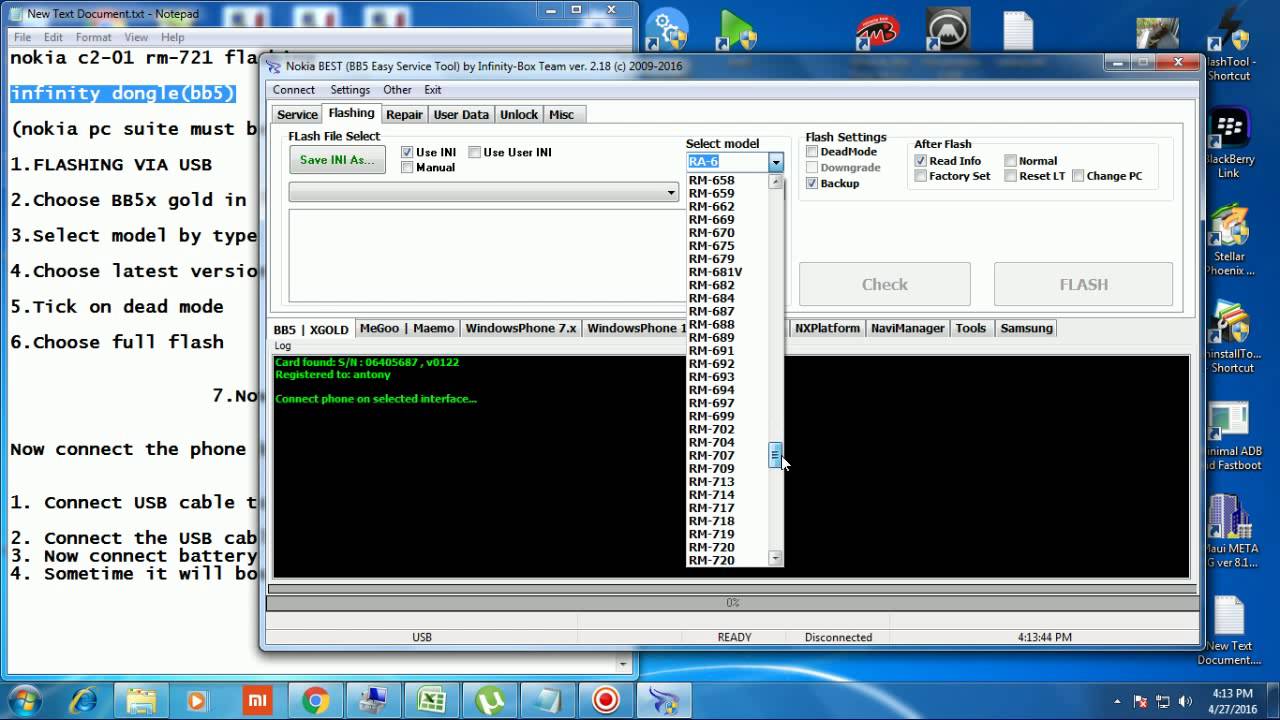Switch to the Repair tab
Viewport: 1280px width, 720px height.
[404, 114]
